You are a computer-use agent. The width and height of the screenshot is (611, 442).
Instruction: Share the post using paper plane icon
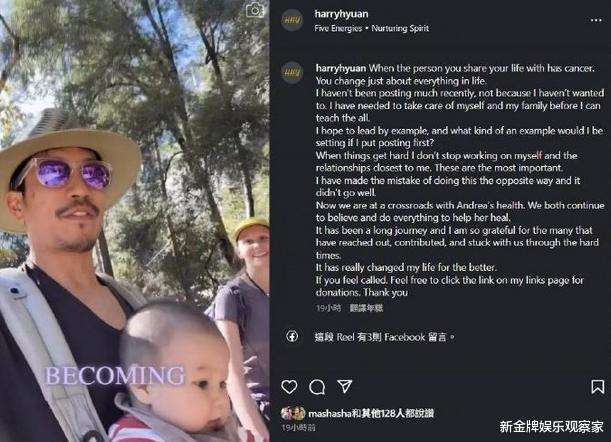point(344,386)
